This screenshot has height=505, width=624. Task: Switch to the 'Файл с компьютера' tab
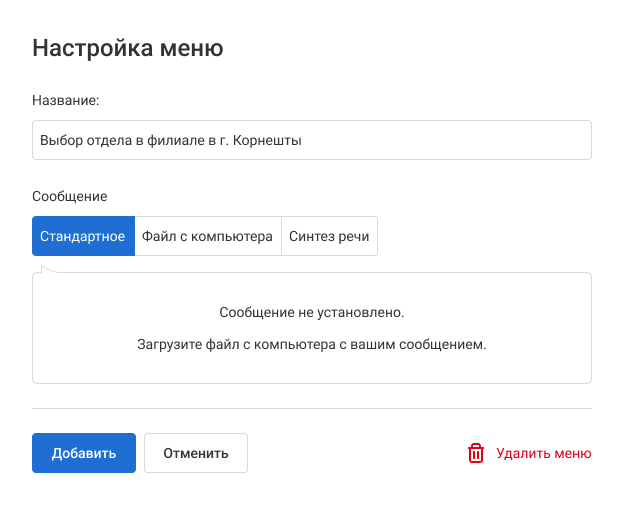coord(207,237)
